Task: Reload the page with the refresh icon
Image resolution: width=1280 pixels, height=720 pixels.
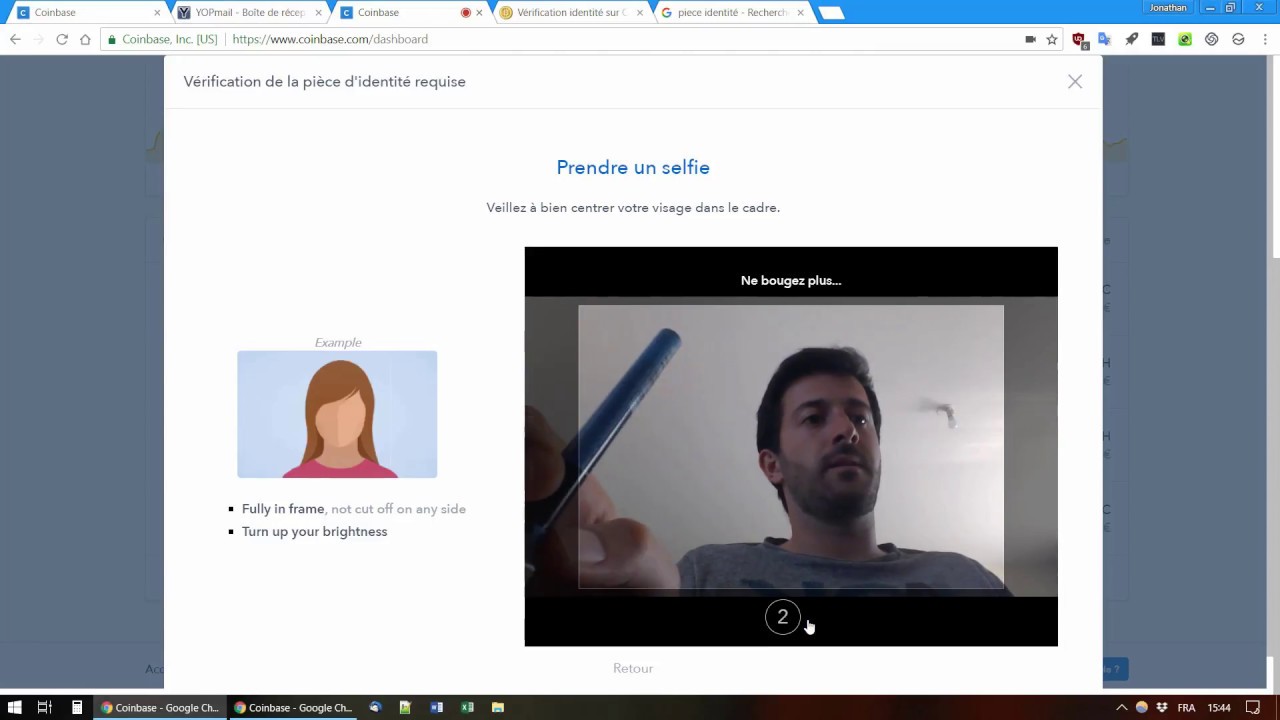Action: click(62, 39)
